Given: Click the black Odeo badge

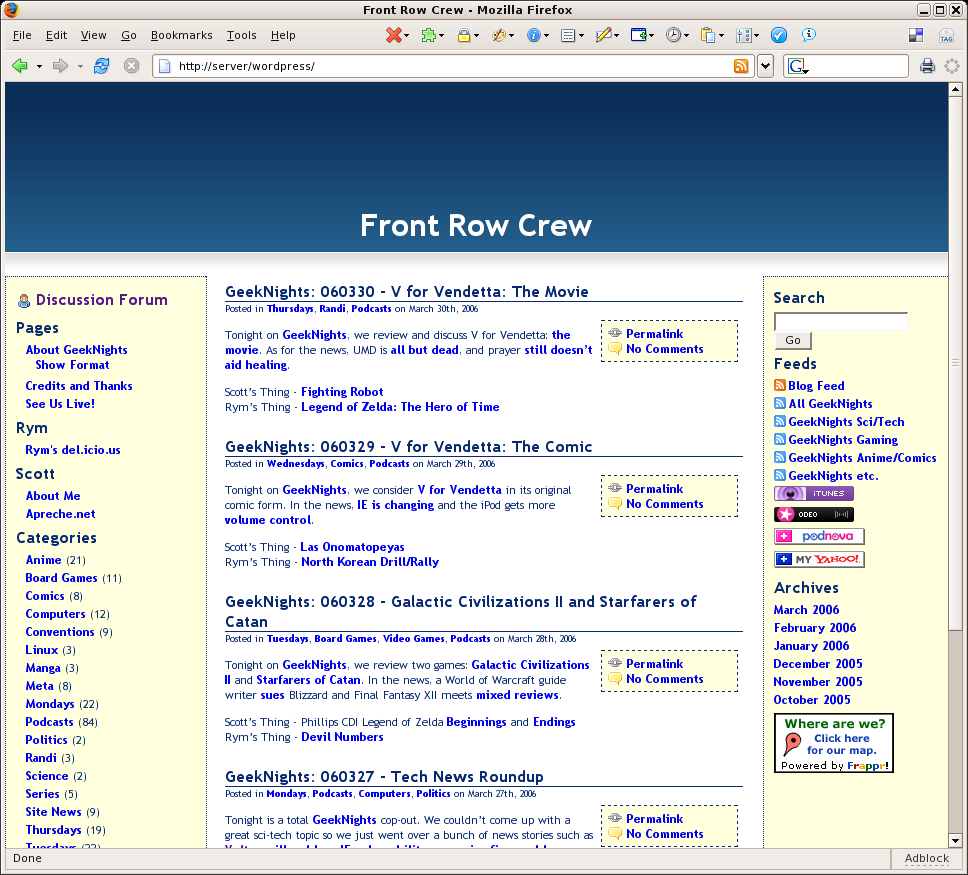Looking at the screenshot, I should click(814, 514).
